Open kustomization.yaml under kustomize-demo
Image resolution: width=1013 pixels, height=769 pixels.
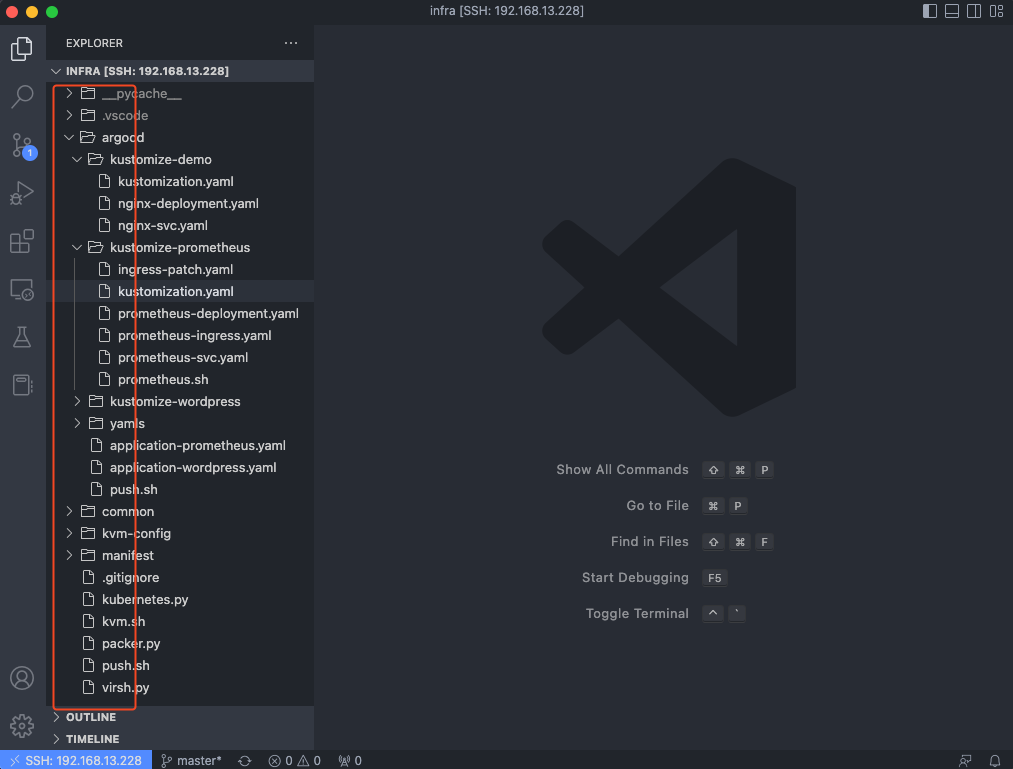[180, 182]
